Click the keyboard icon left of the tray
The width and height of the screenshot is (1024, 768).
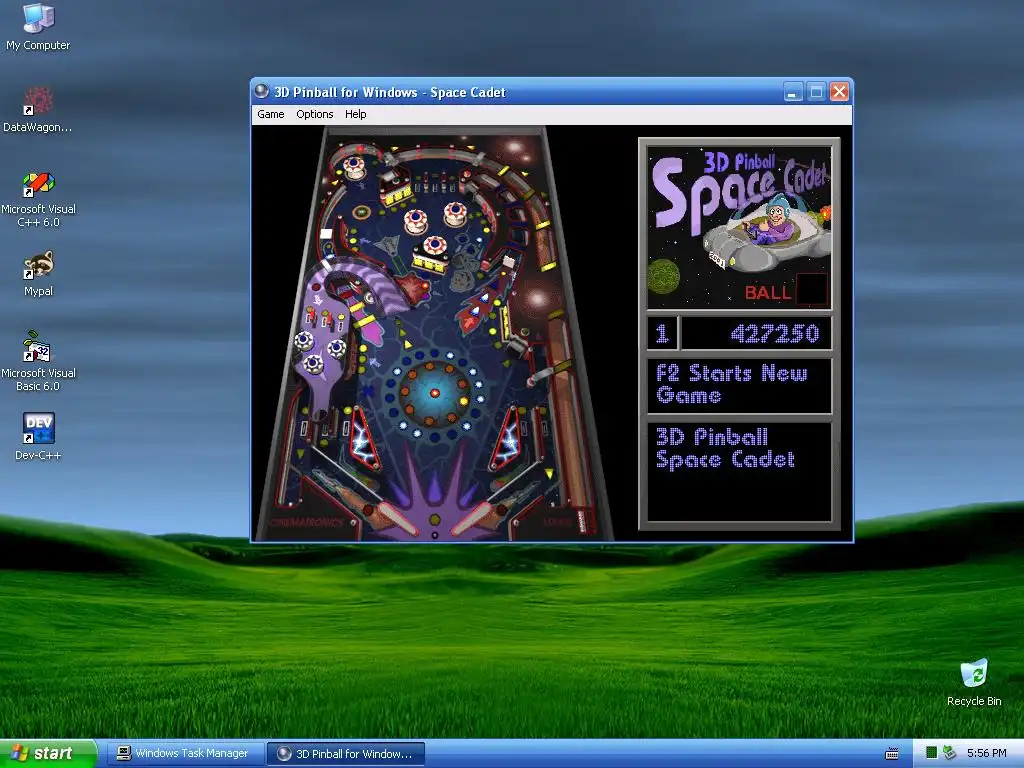pyautogui.click(x=891, y=754)
